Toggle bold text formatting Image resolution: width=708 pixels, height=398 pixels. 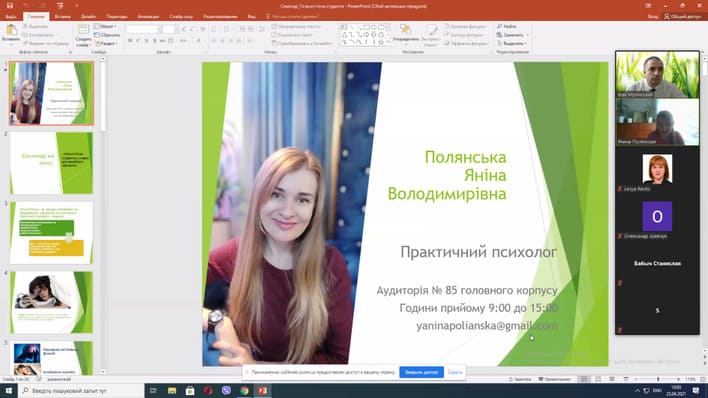pos(130,41)
